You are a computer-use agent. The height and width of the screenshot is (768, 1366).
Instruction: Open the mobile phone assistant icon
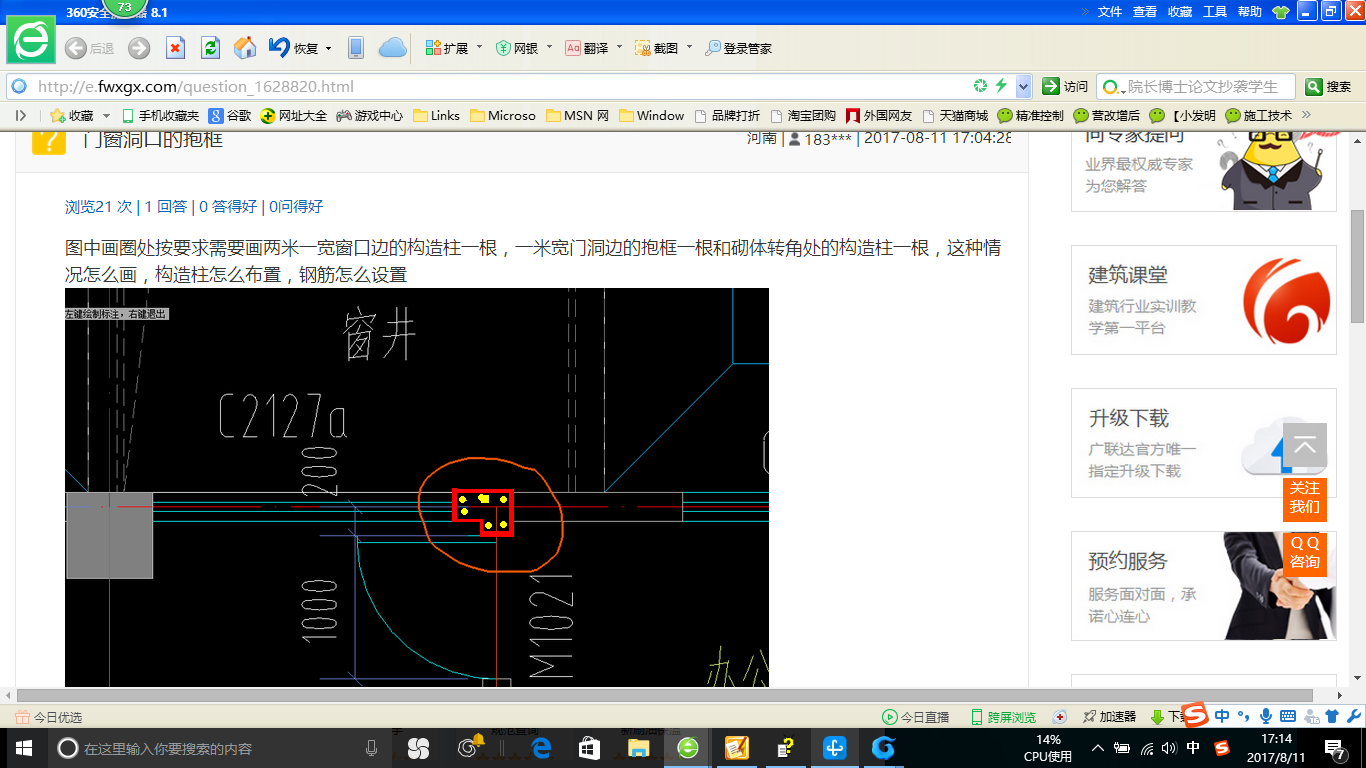pyautogui.click(x=355, y=48)
